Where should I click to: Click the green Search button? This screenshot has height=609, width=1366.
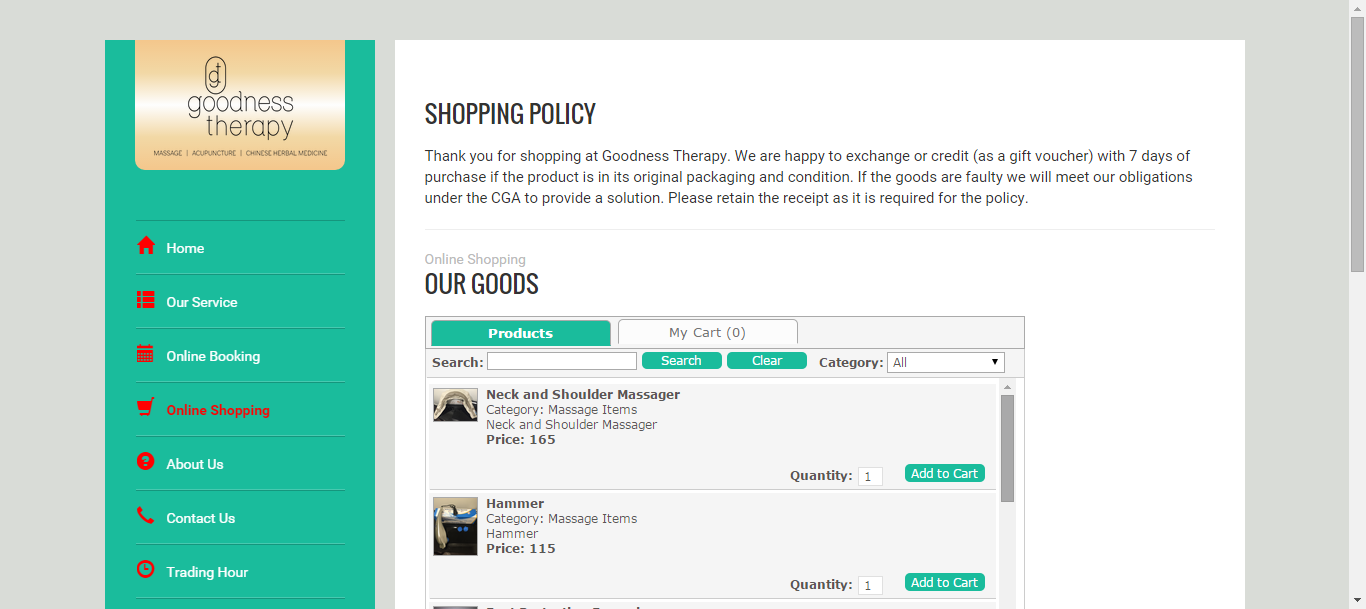click(x=682, y=361)
